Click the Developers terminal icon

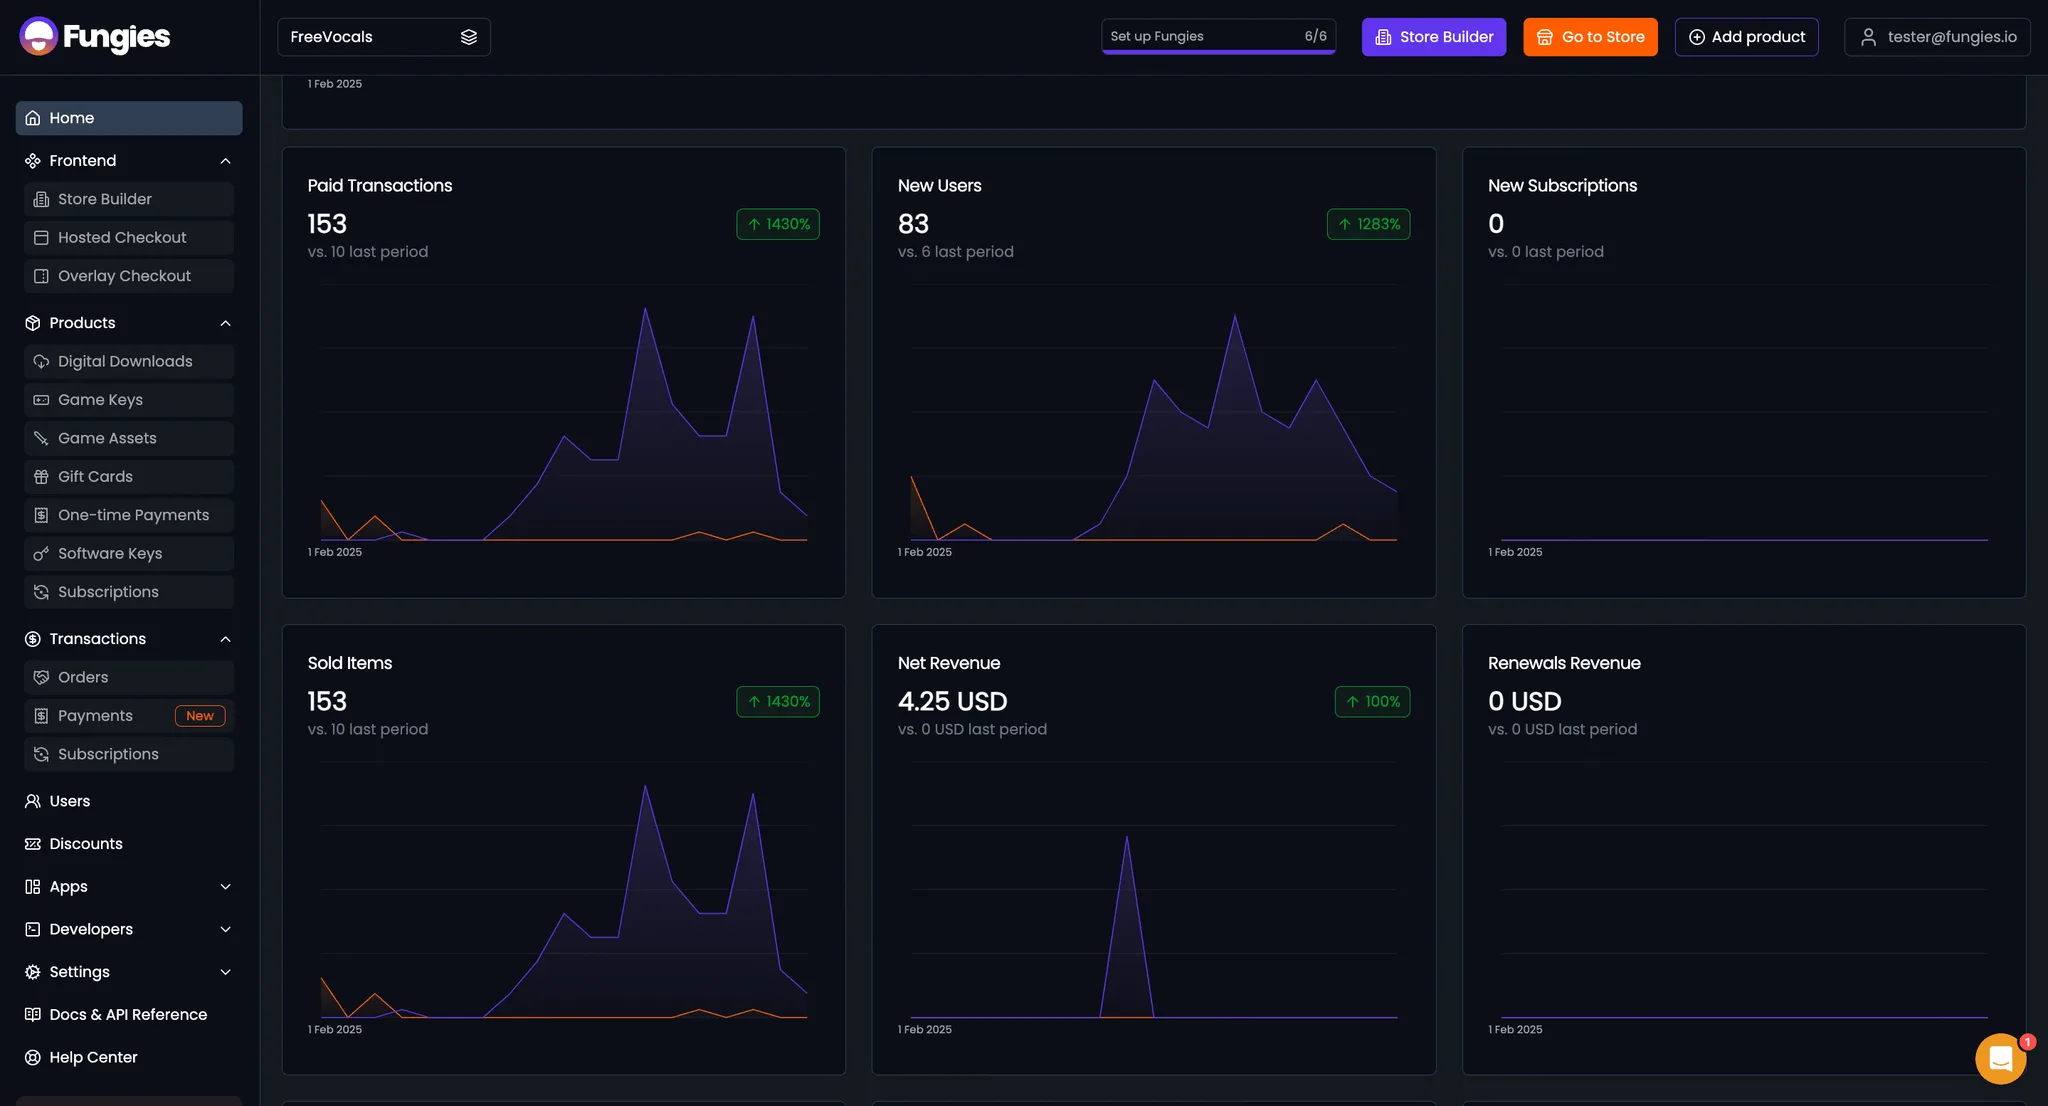point(33,930)
